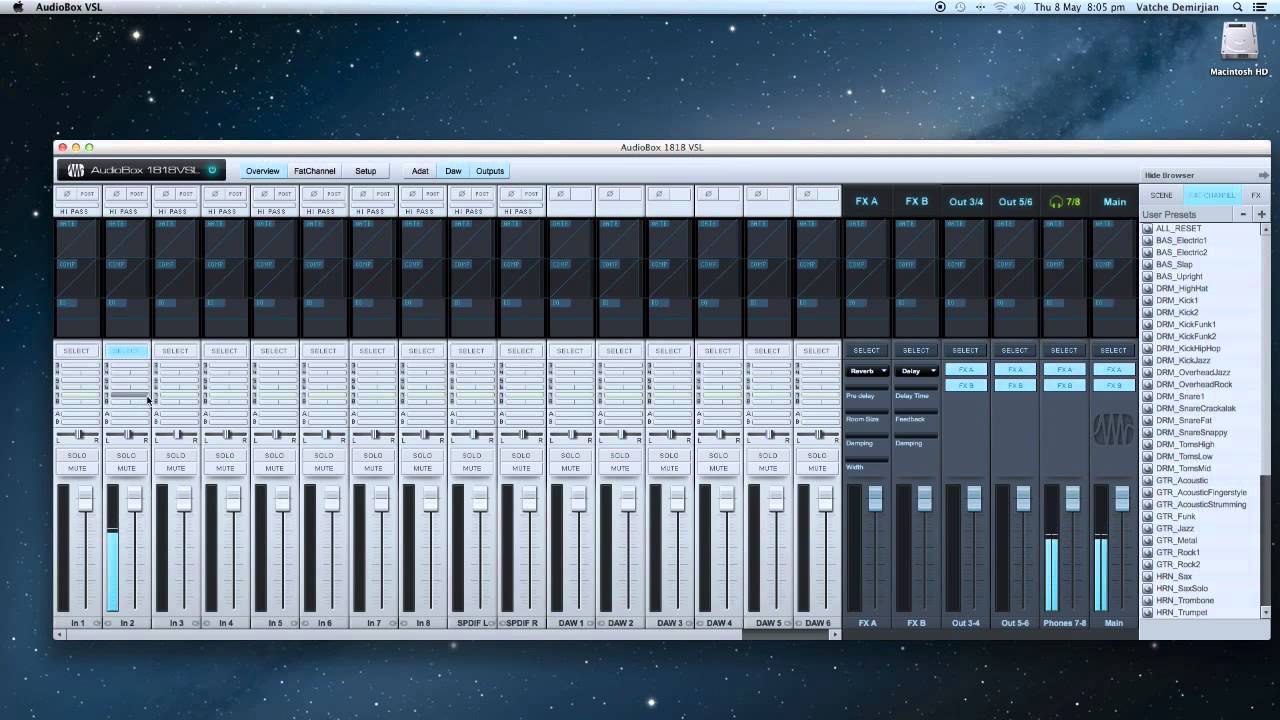Toggle POST on the In 6 channel
1280x720 pixels.
point(334,194)
